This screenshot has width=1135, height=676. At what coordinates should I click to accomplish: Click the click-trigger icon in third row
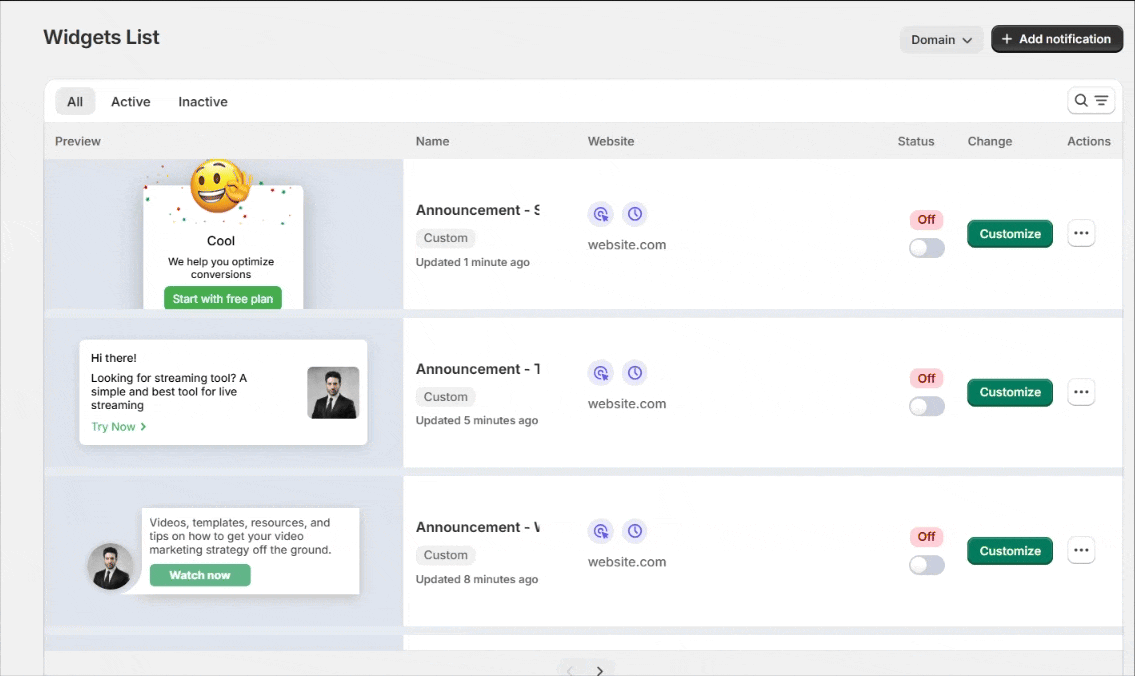point(600,531)
